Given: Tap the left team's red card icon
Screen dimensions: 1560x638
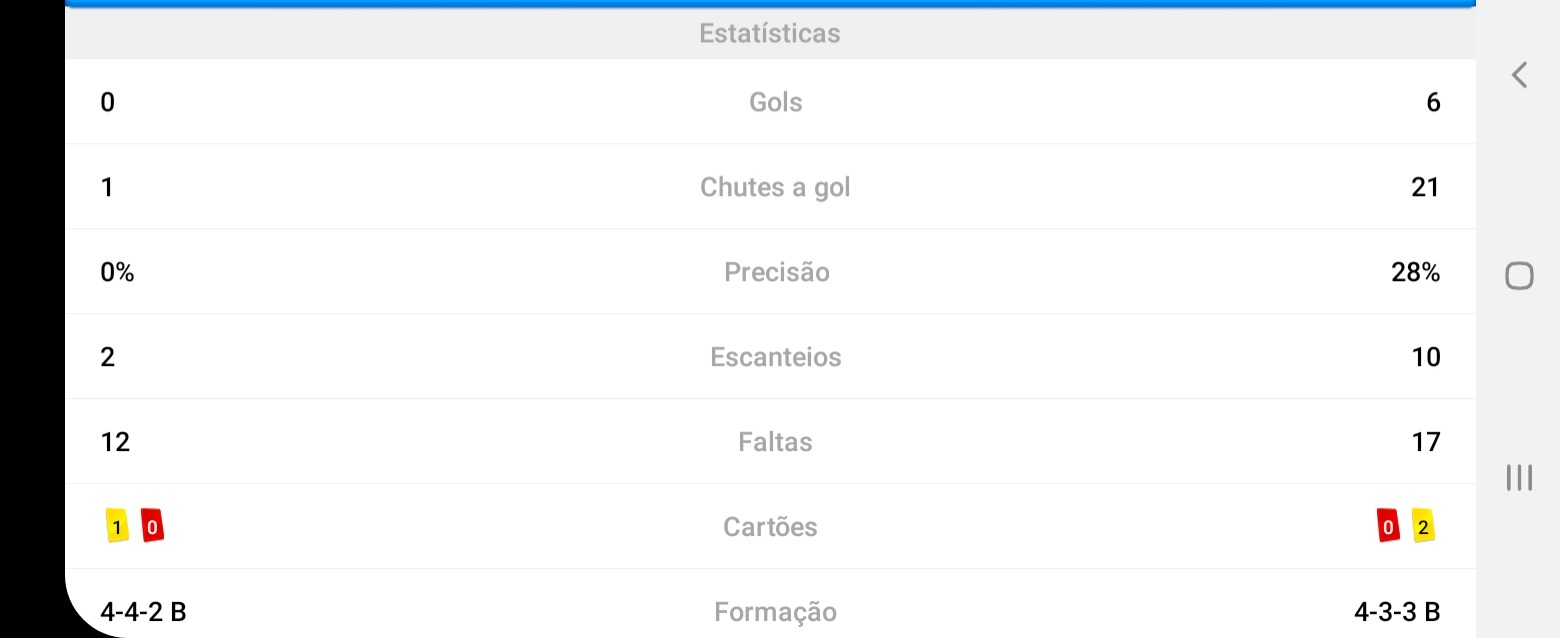Looking at the screenshot, I should pyautogui.click(x=152, y=526).
